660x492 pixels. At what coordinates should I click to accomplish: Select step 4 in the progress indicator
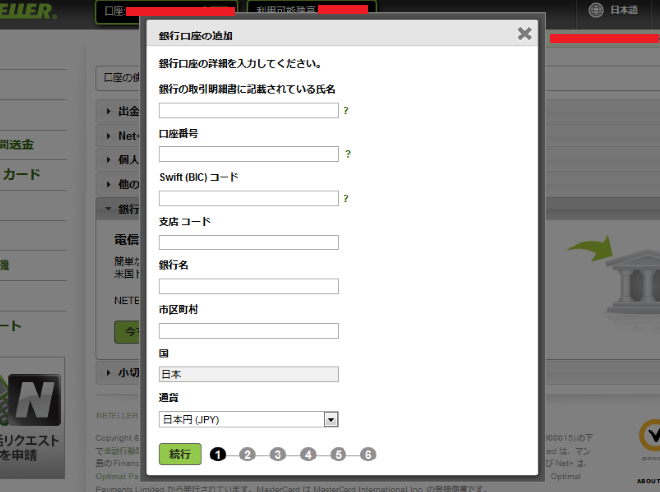(308, 455)
